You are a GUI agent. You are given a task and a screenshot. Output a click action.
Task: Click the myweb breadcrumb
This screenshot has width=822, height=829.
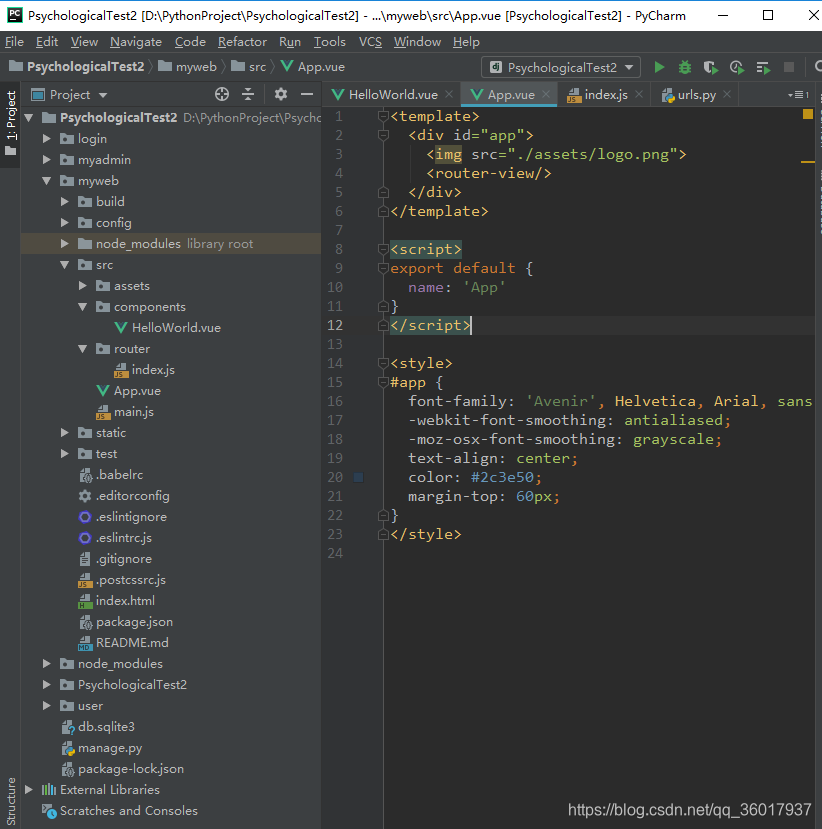[188, 67]
